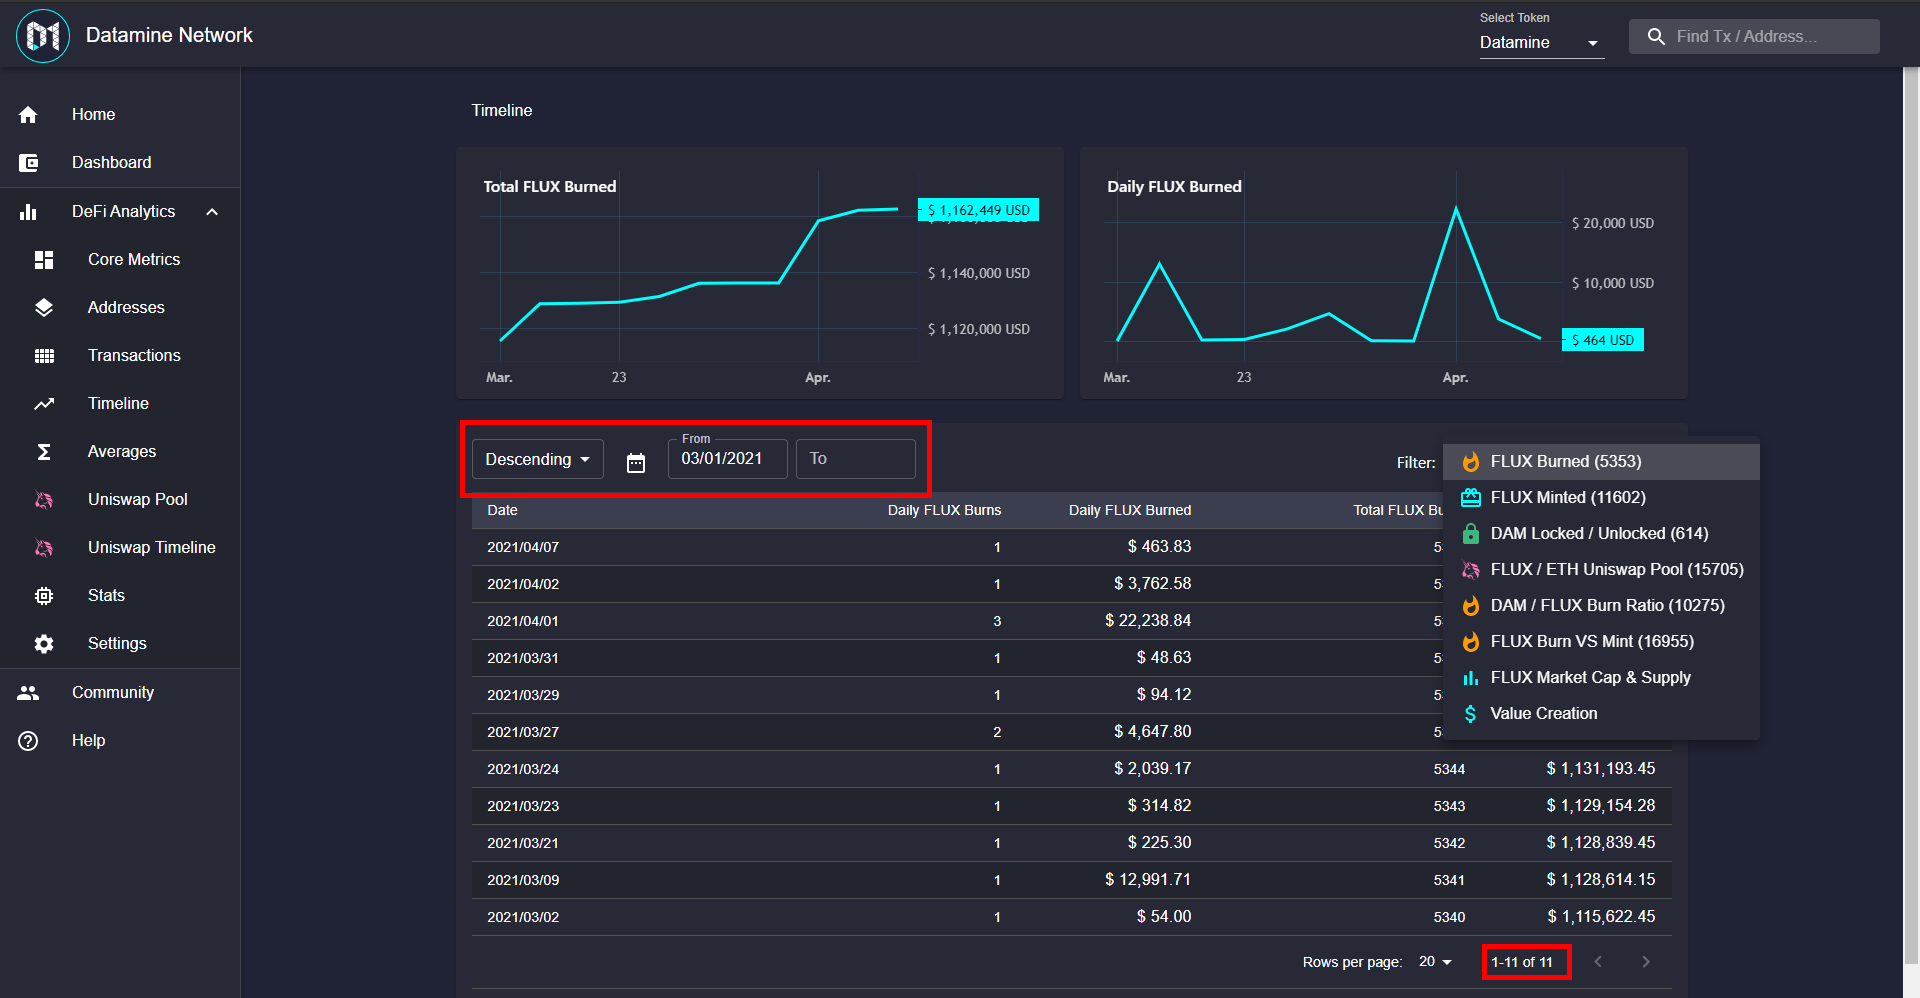Go to next table page arrow

point(1646,962)
